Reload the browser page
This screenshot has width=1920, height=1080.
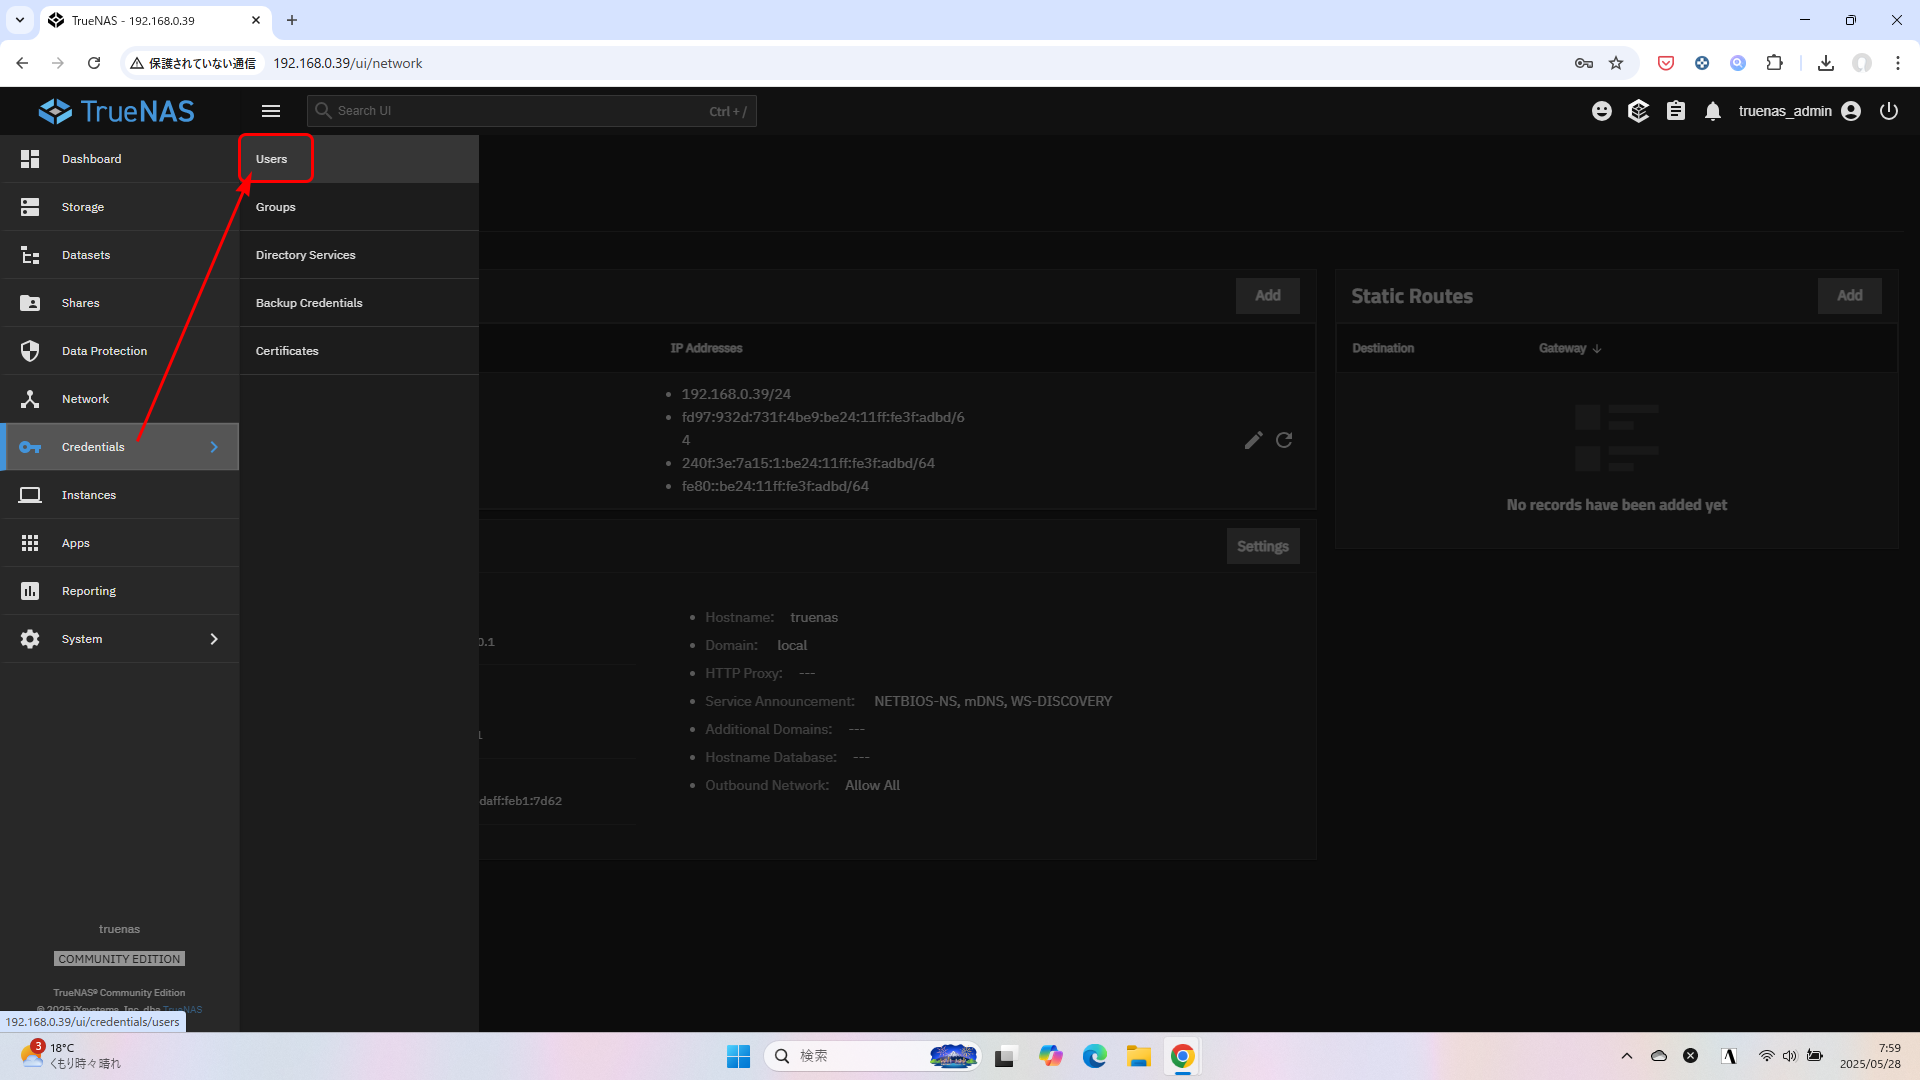click(94, 63)
